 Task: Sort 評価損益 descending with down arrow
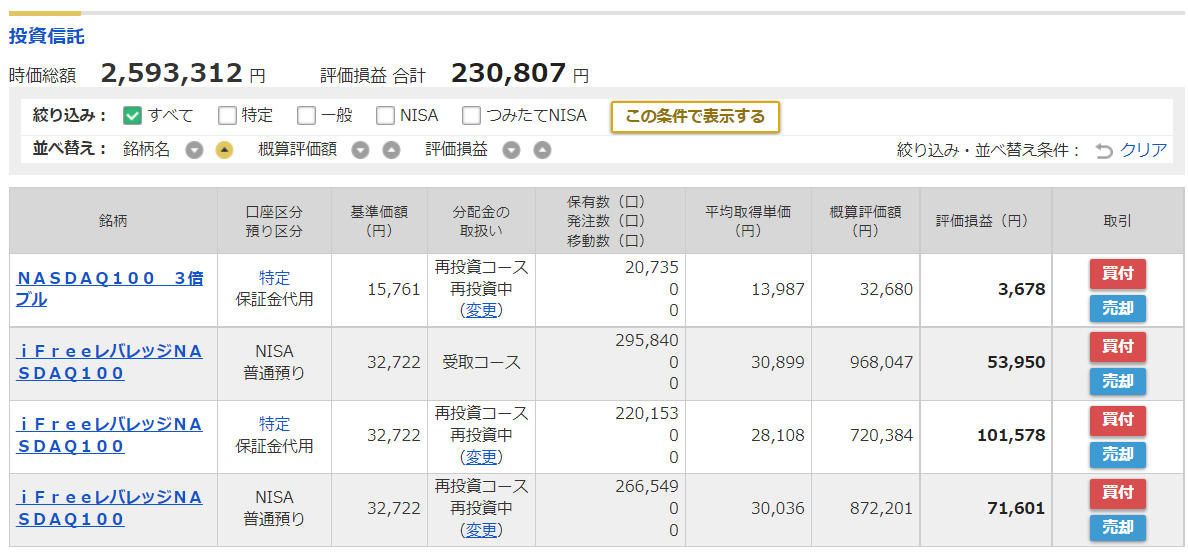[x=511, y=150]
